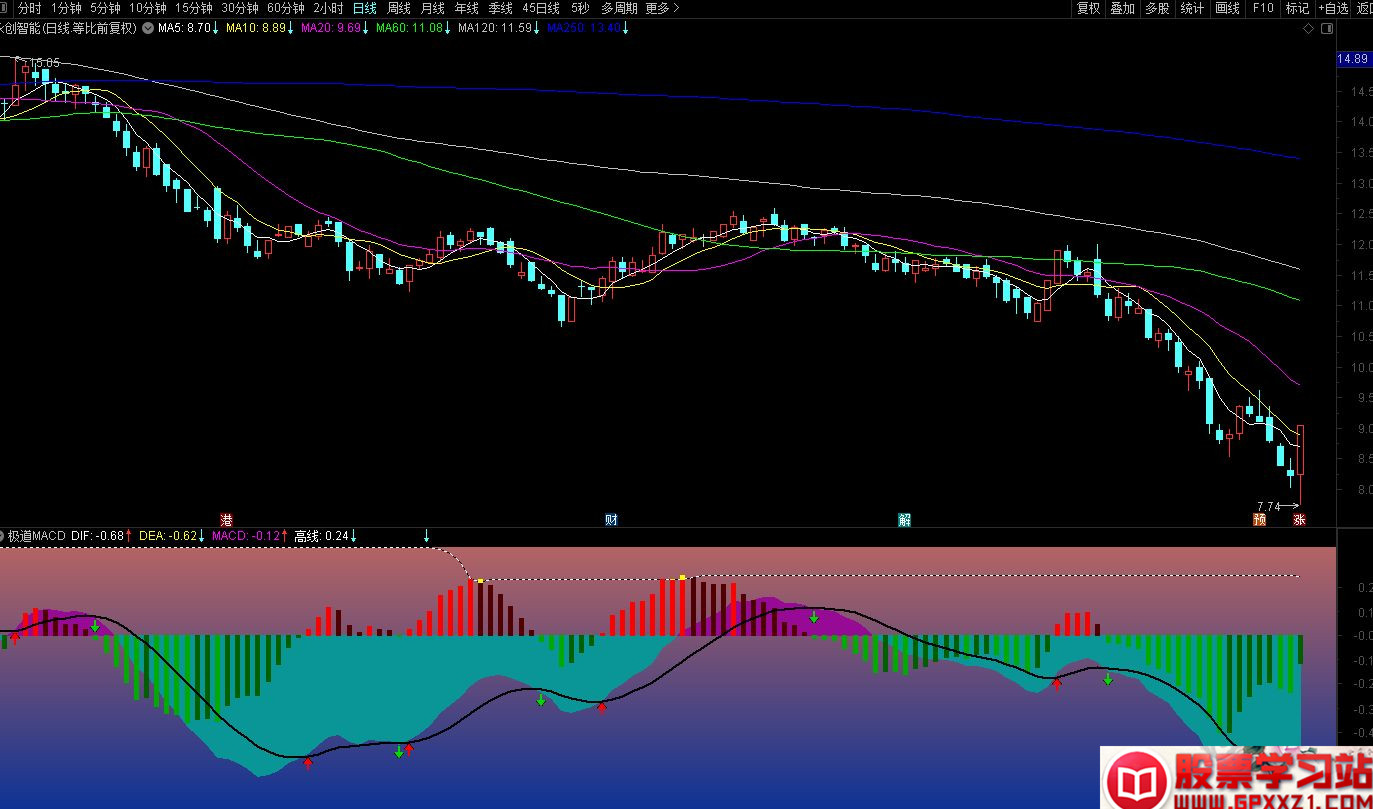The image size is (1373, 809).
Task: Select the 5秒 period tab
Action: pos(580,8)
